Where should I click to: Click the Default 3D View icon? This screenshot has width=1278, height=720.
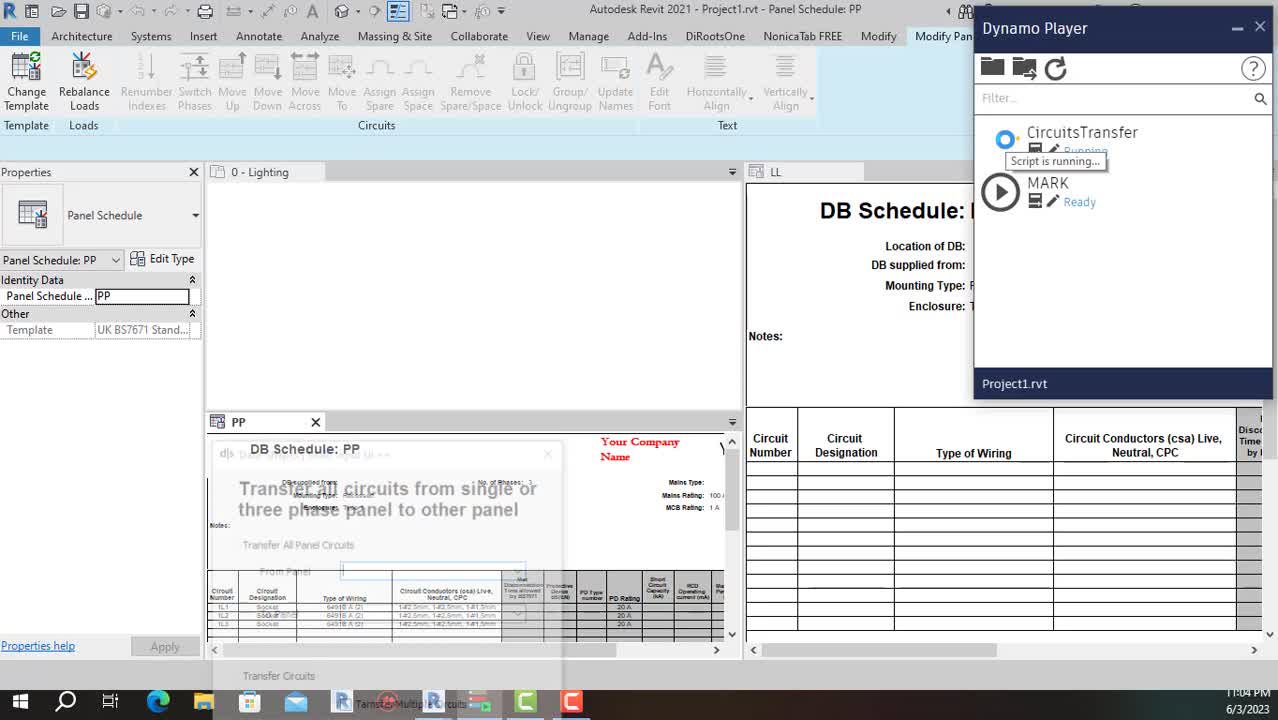tap(342, 12)
